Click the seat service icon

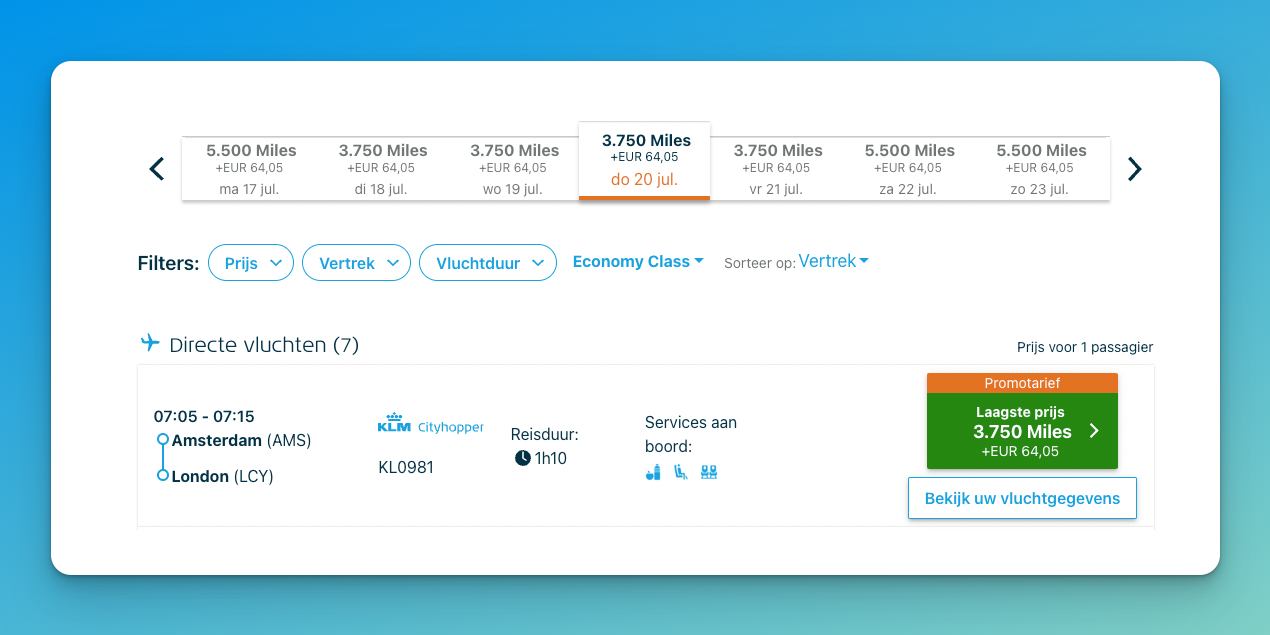click(x=681, y=472)
